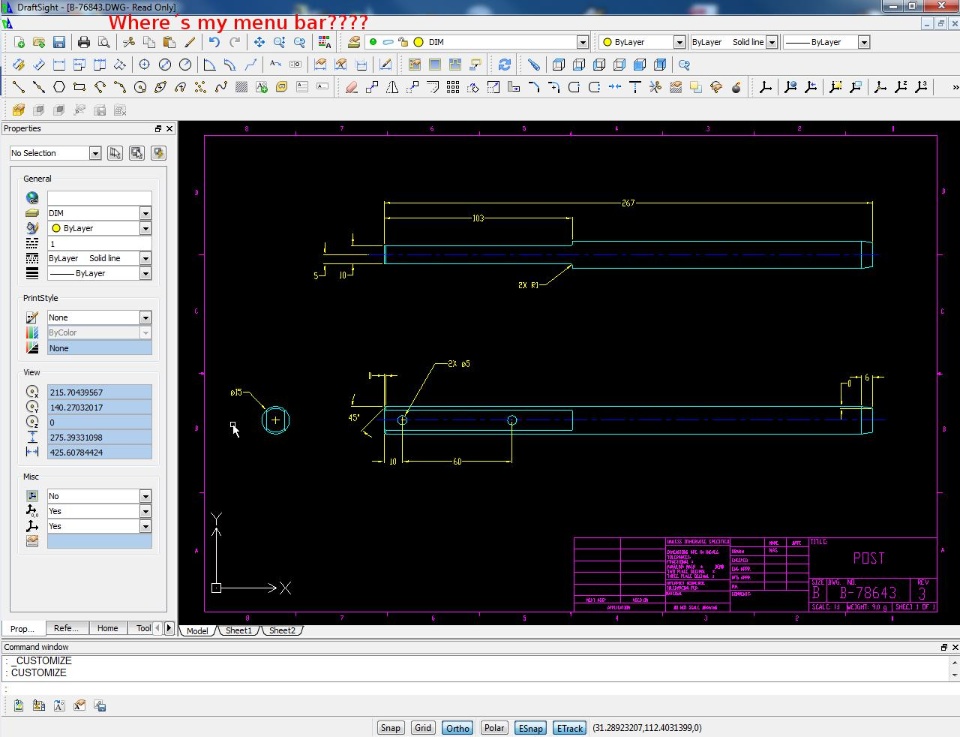Click the Print icon in the toolbar

[84, 42]
